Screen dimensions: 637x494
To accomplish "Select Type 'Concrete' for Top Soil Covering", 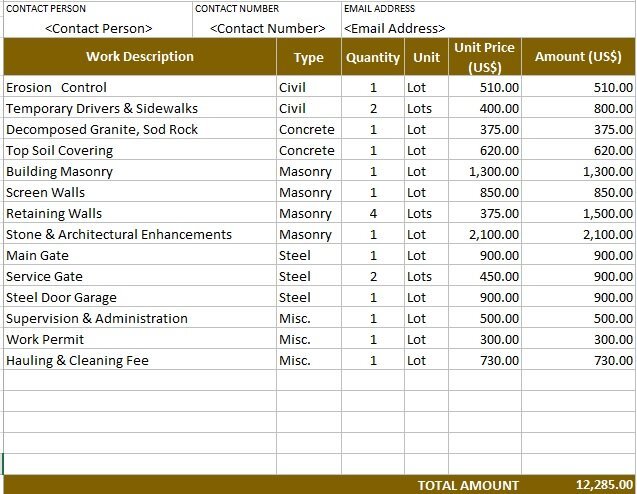I will point(309,150).
